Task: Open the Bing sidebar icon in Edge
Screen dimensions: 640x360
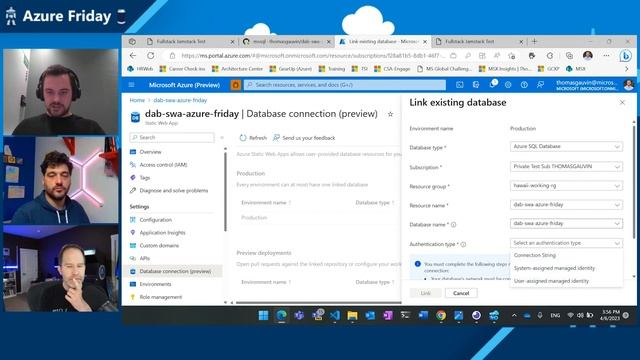Action: 625,56
